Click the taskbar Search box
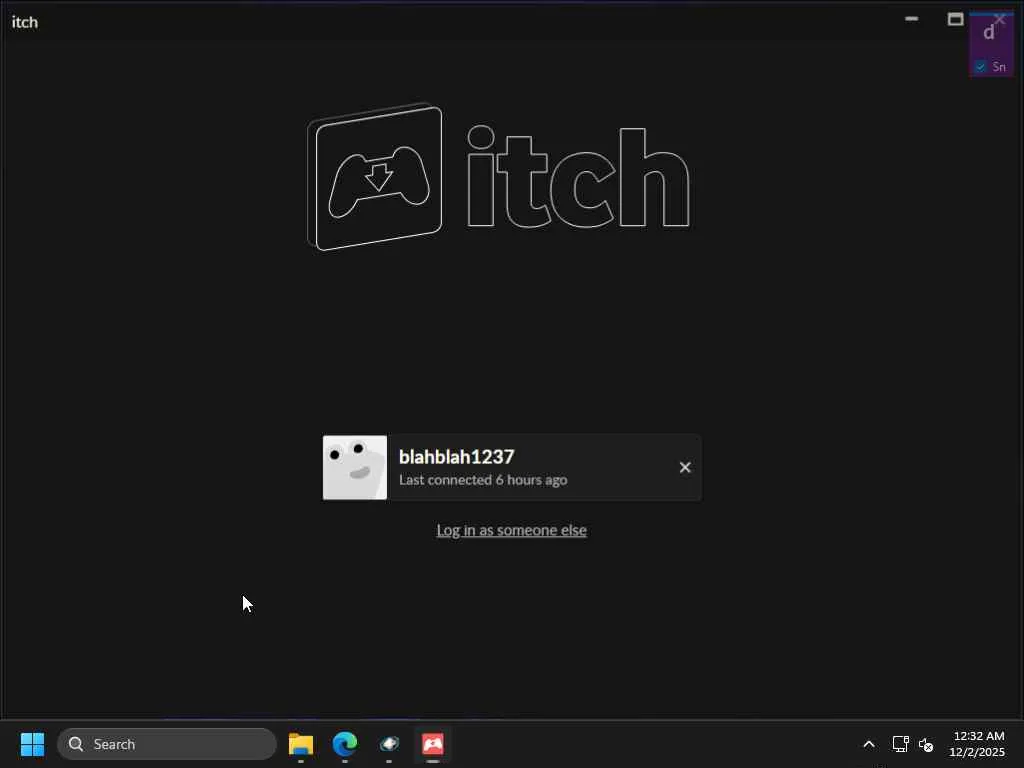The image size is (1024, 768). [167, 744]
